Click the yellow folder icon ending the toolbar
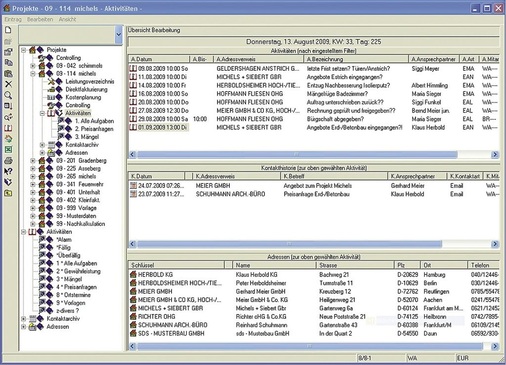Screen dimensions: 506x365 8,193
